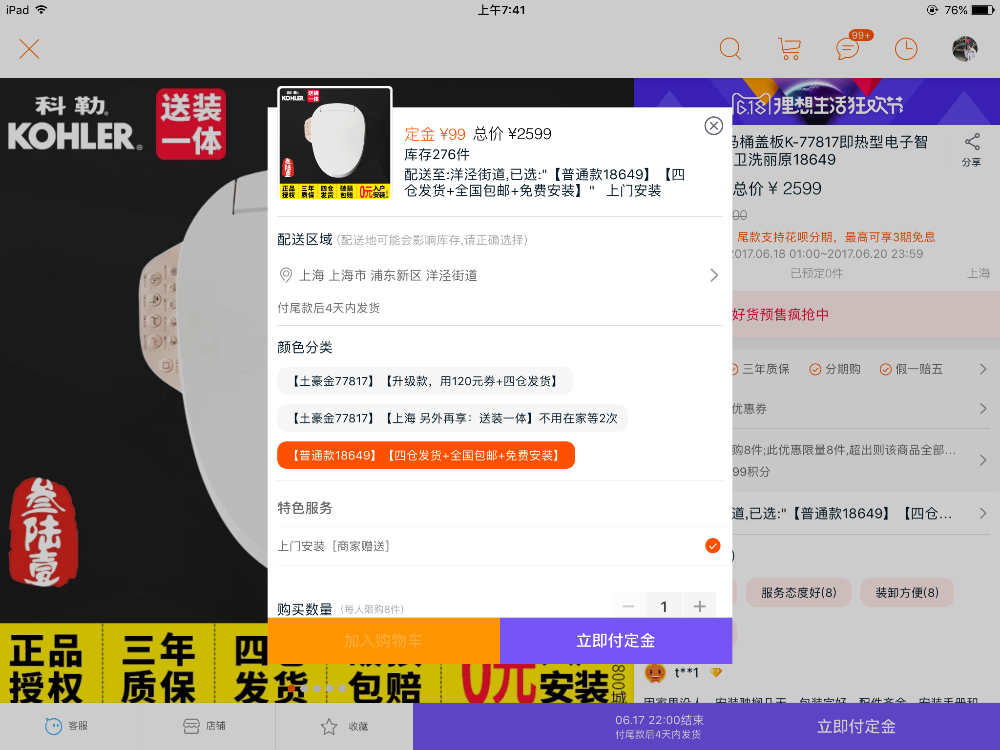Select 土豪金77817 上海 送装一体 option
The height and width of the screenshot is (750, 1000).
pyautogui.click(x=452, y=418)
